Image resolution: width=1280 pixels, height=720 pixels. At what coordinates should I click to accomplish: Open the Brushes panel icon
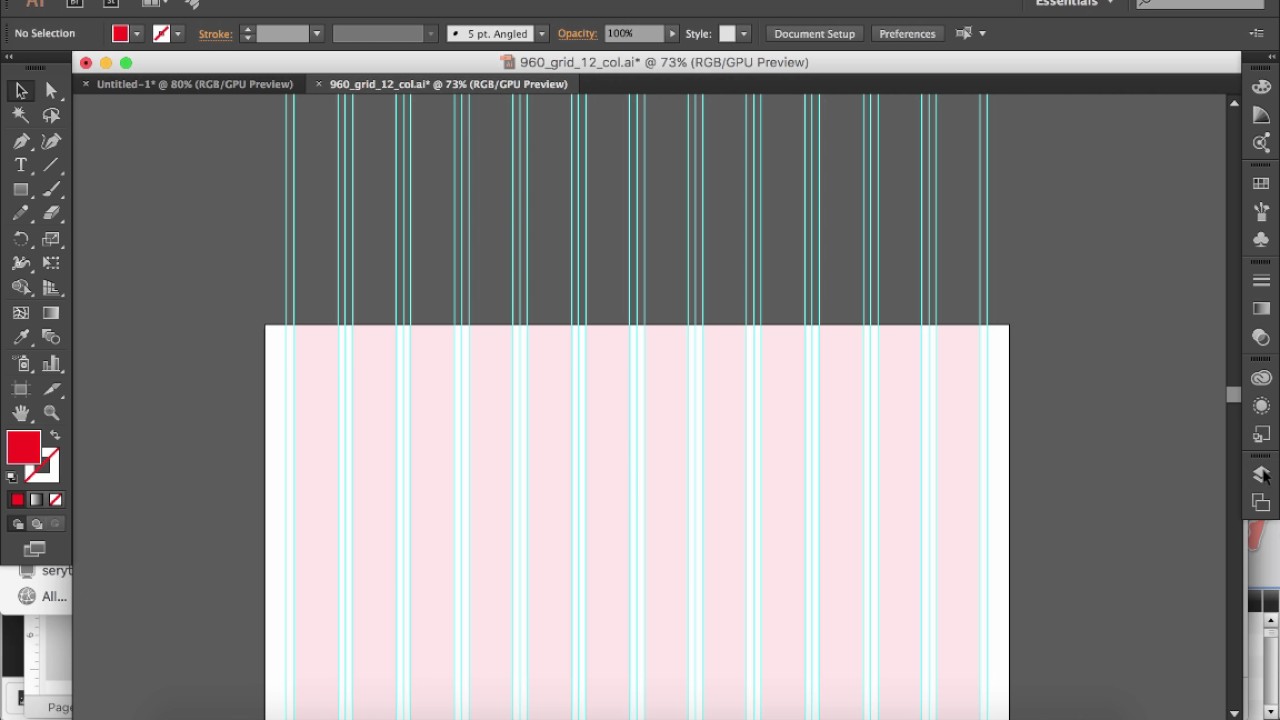1261,212
